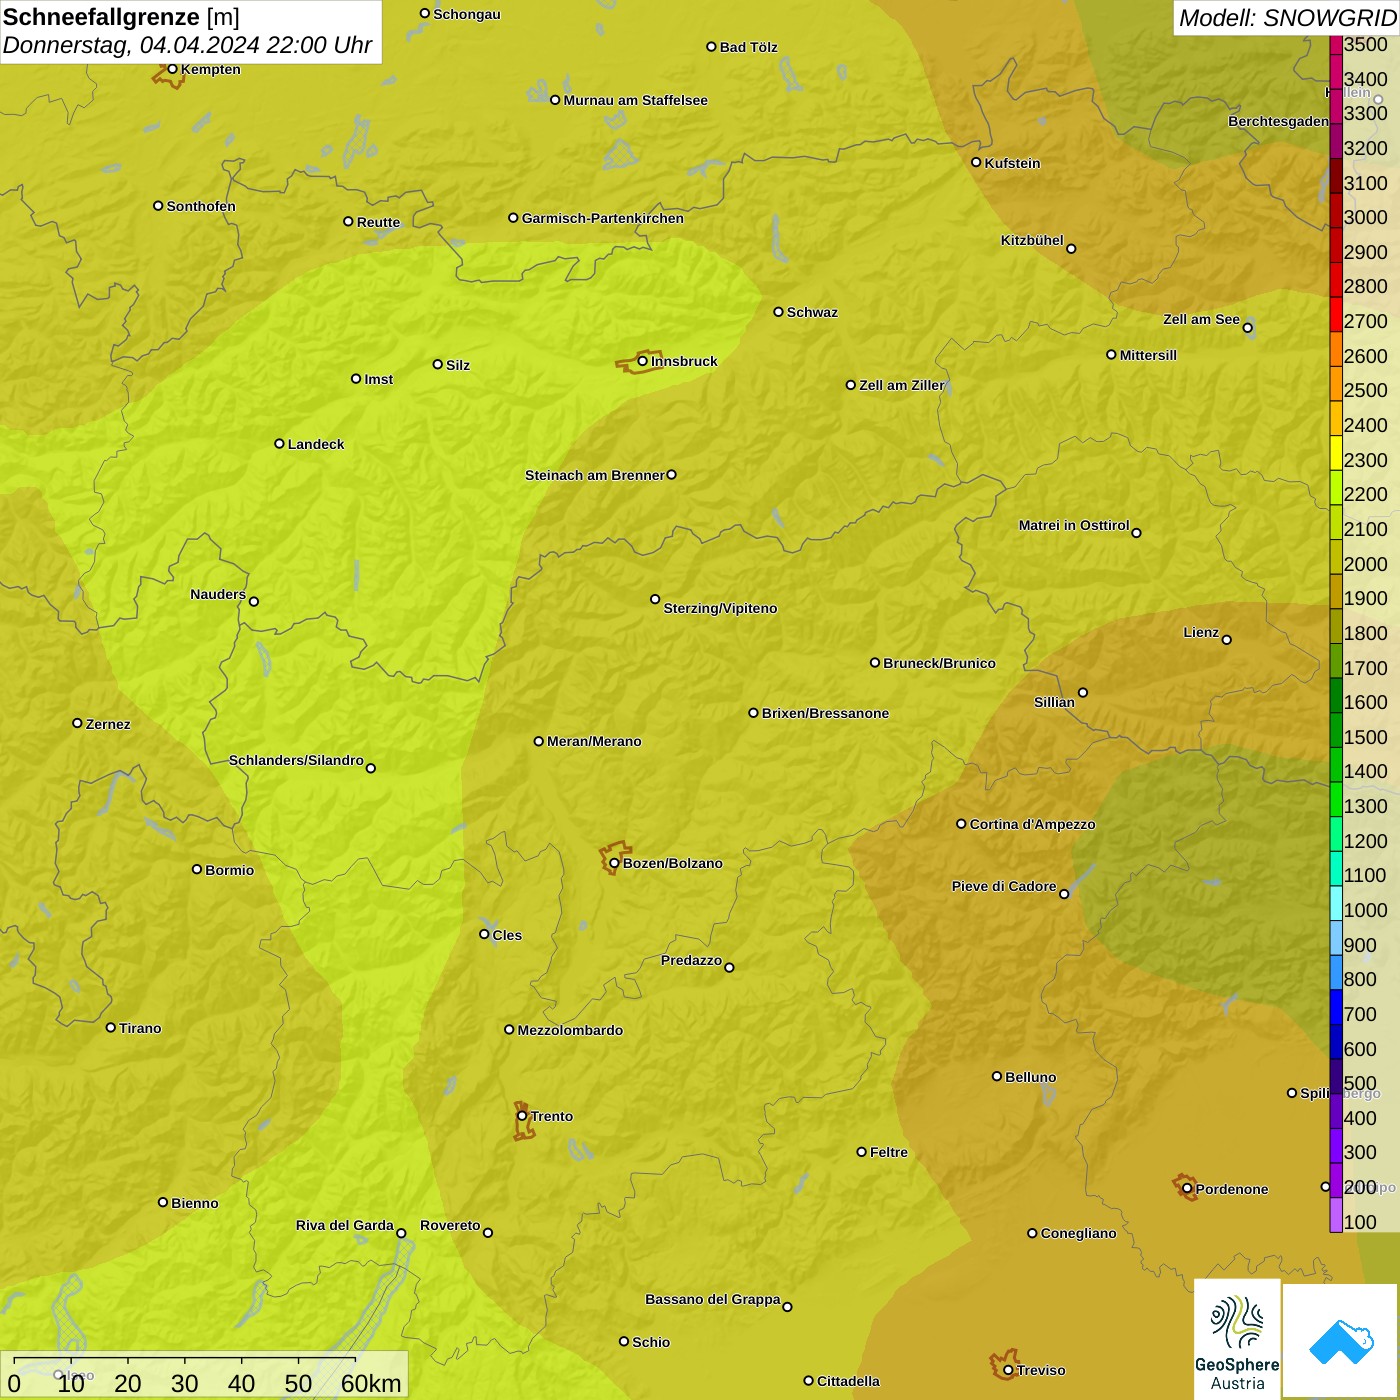Click the Steinach am Brenner label

pyautogui.click(x=594, y=475)
